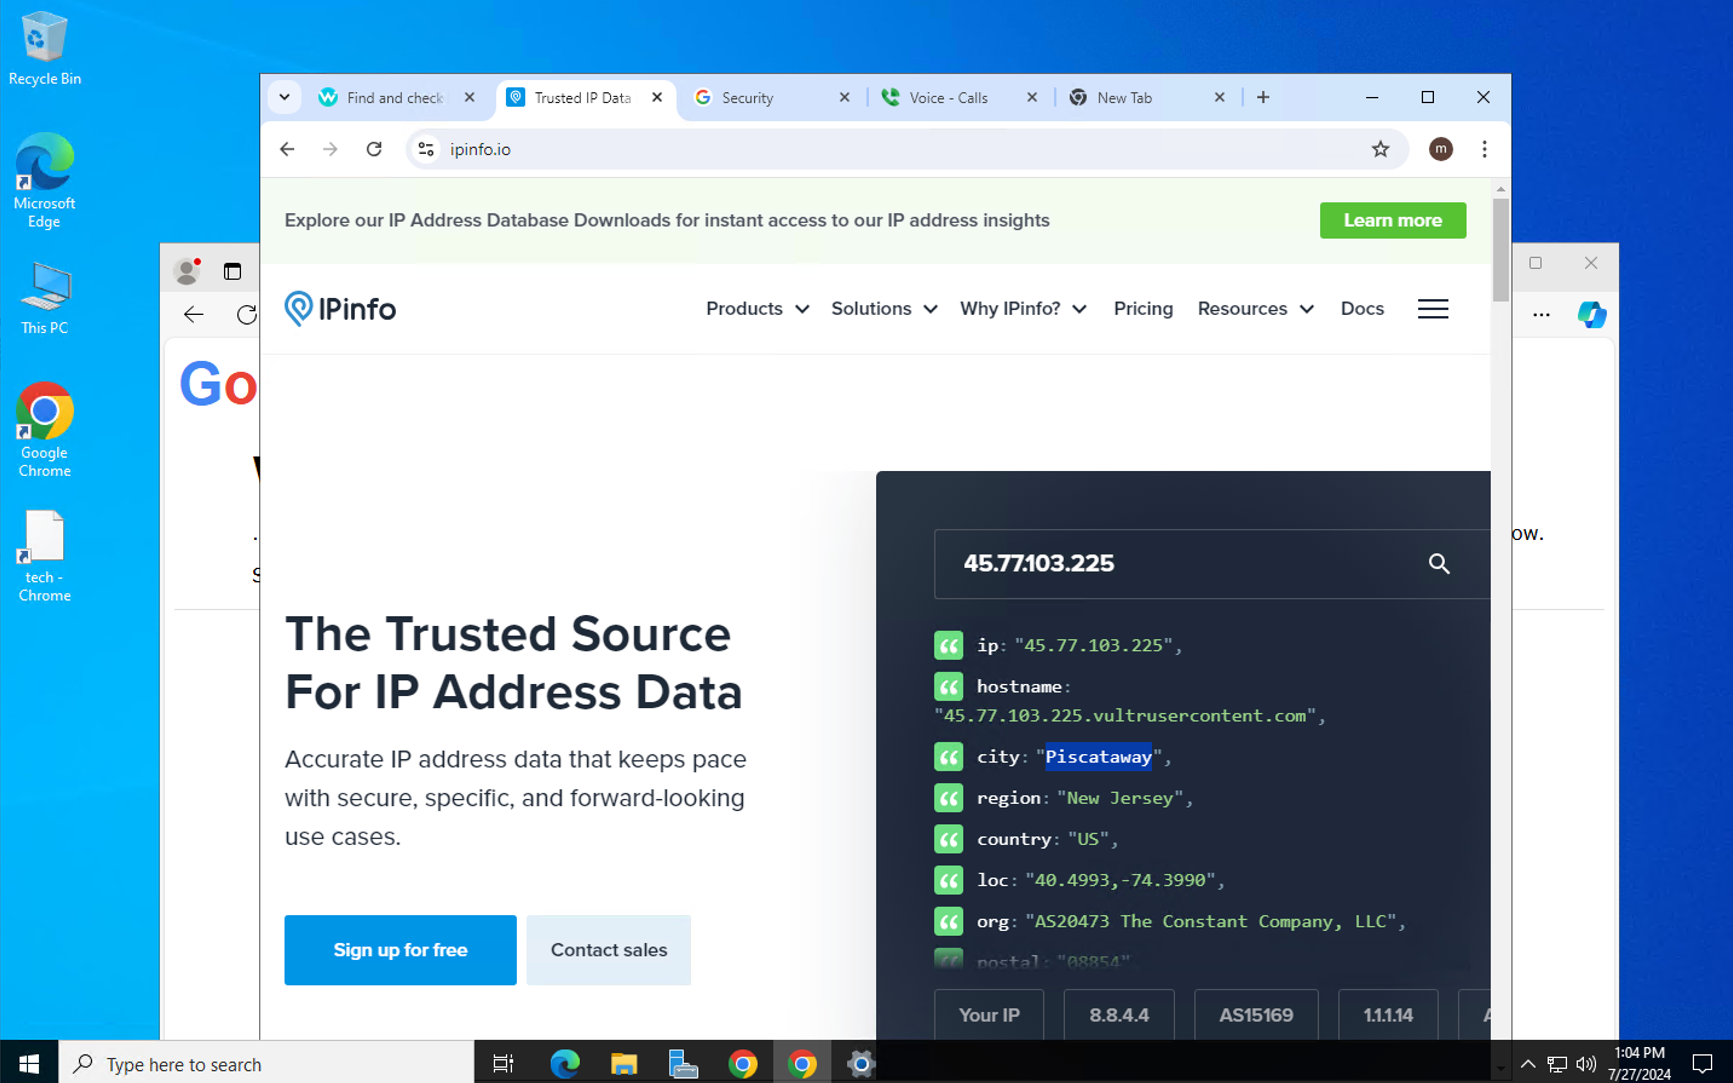Open Edge window settings ellipsis
1733x1083 pixels.
[x=1541, y=315]
